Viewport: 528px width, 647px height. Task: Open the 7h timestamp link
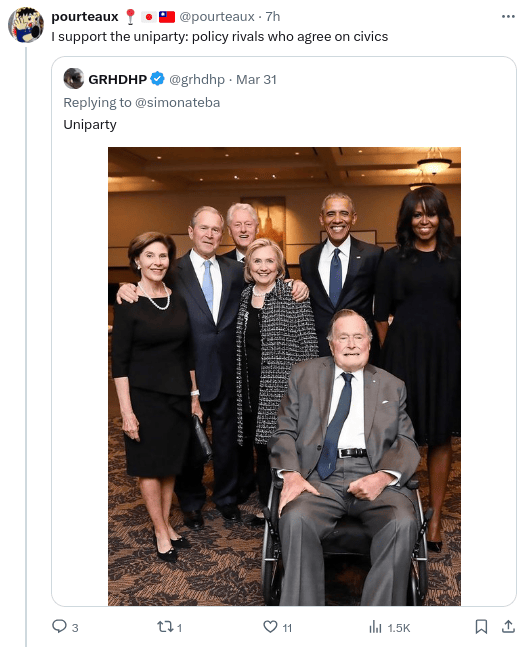pyautogui.click(x=273, y=17)
